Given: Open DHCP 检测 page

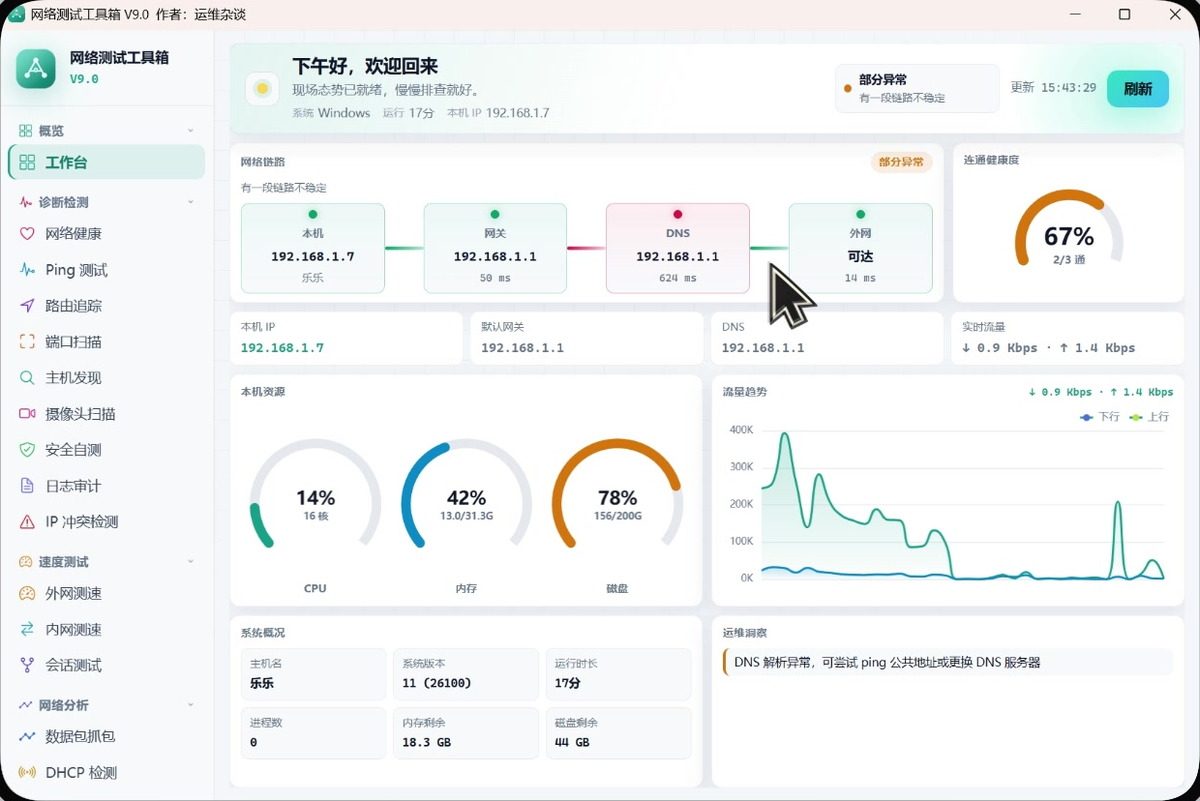Looking at the screenshot, I should (x=106, y=773).
